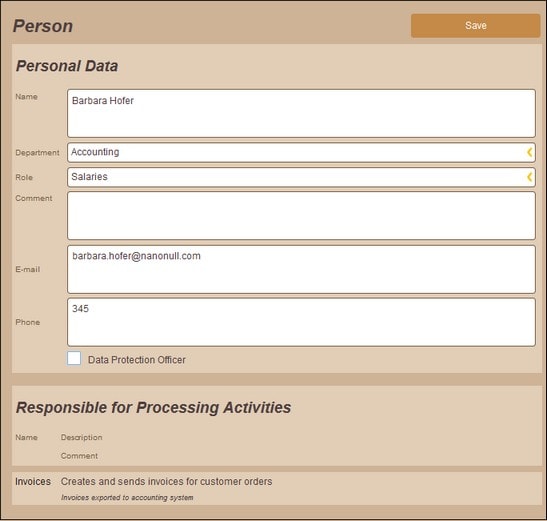Screen dimensions: 547x521
Task: Click the Comment column header in activities
Action: click(x=79, y=456)
